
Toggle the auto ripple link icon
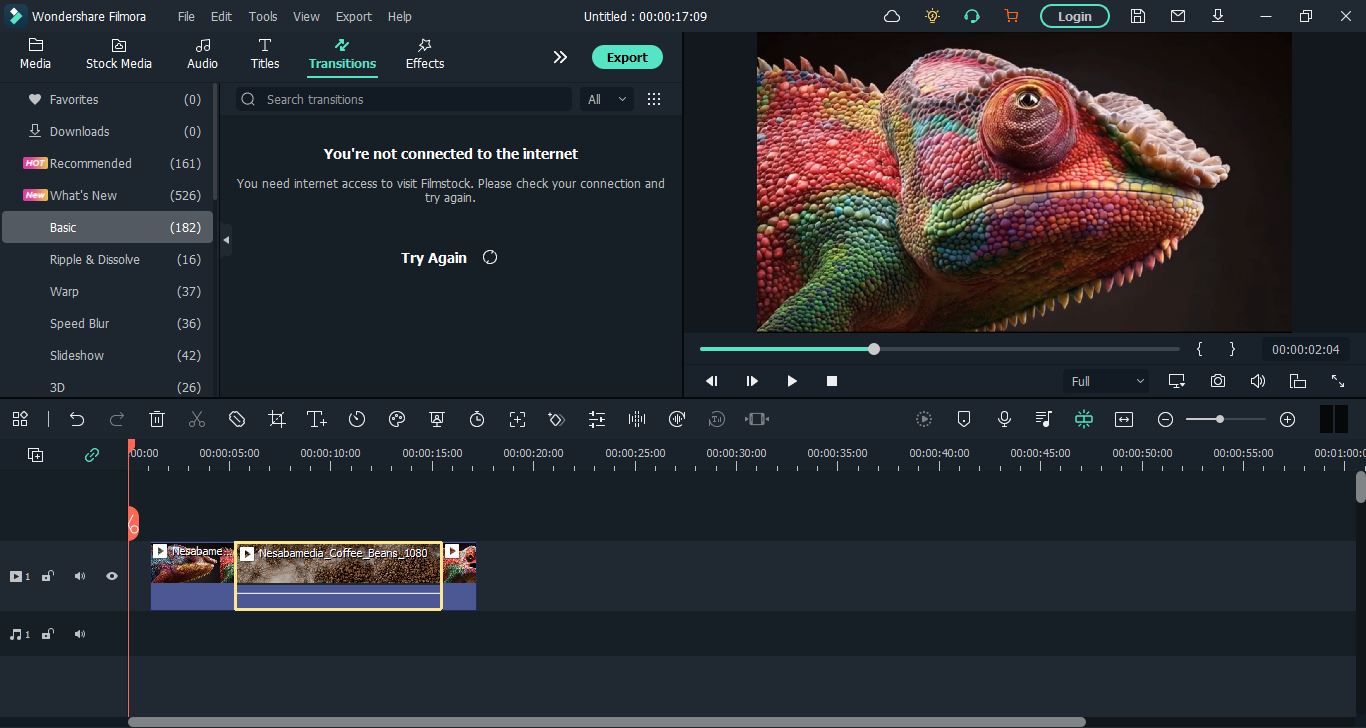click(92, 455)
